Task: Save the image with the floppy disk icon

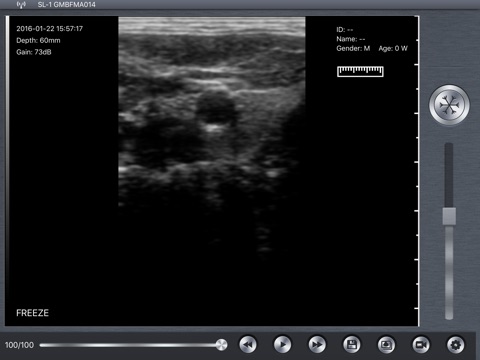Action: (352, 344)
